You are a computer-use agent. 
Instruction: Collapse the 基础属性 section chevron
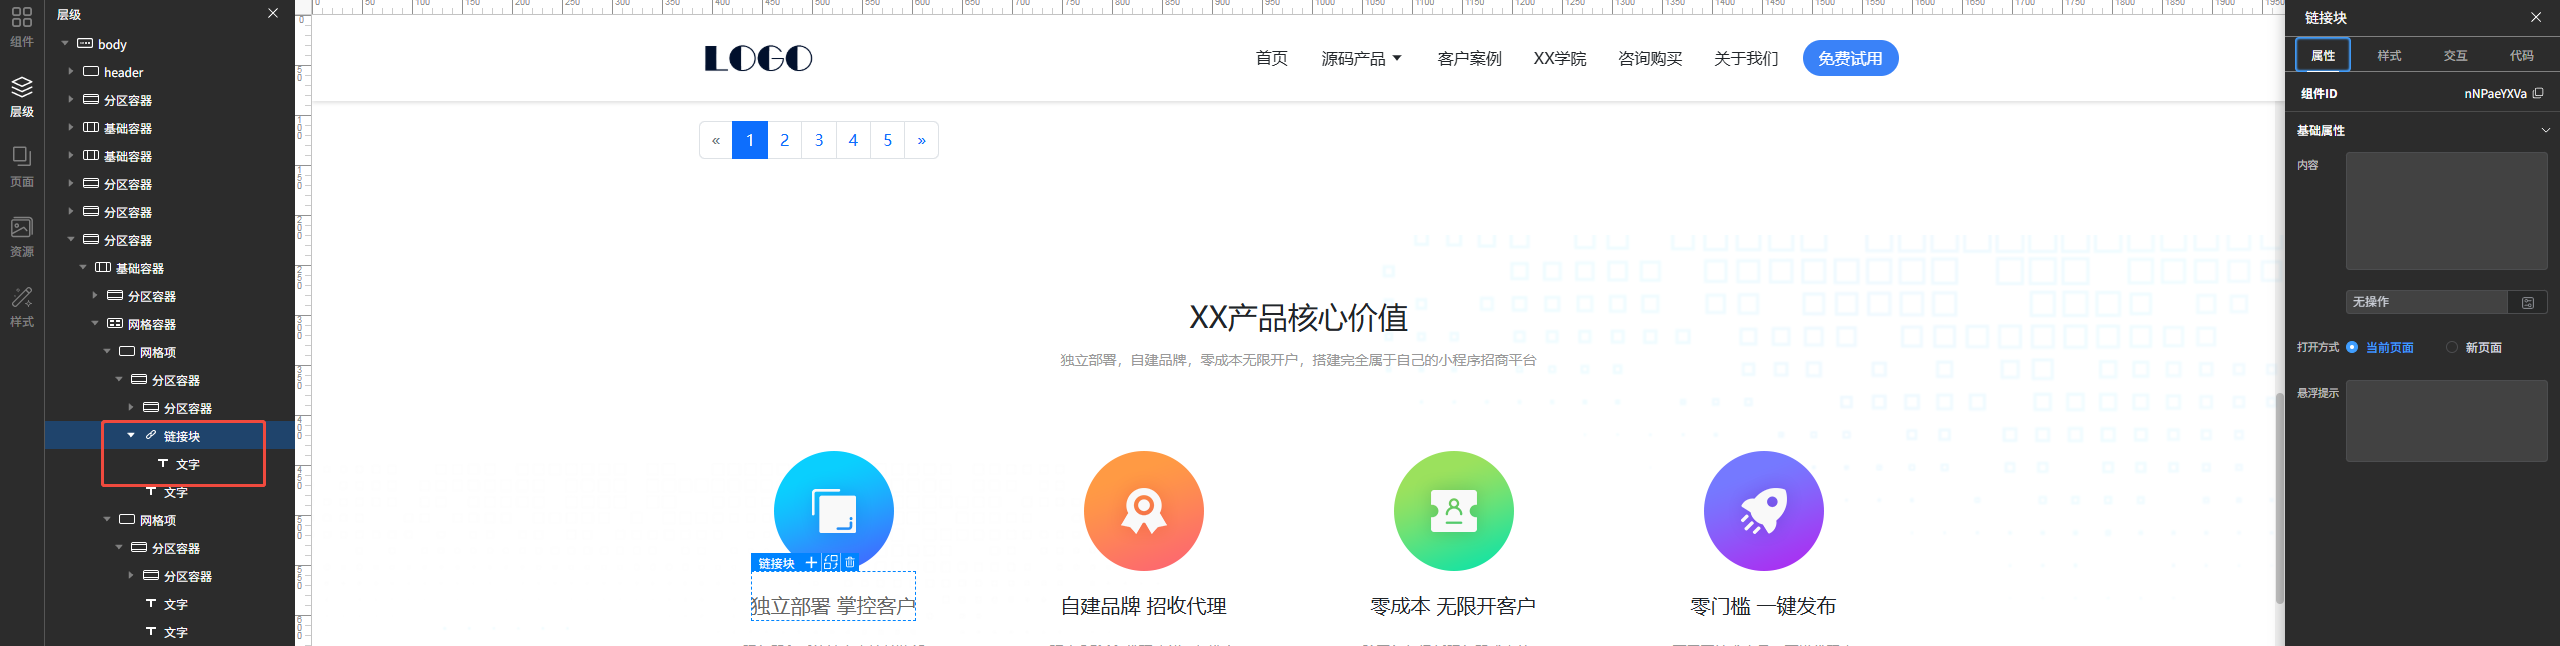pos(2545,130)
